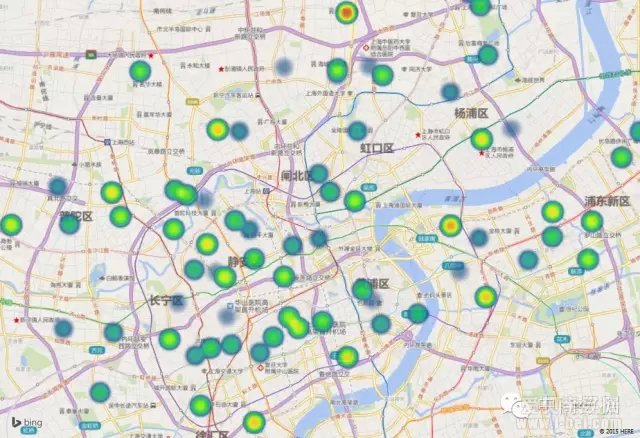This screenshot has width=640, height=438.
Task: Click the 闸北区 district label
Action: [297, 176]
